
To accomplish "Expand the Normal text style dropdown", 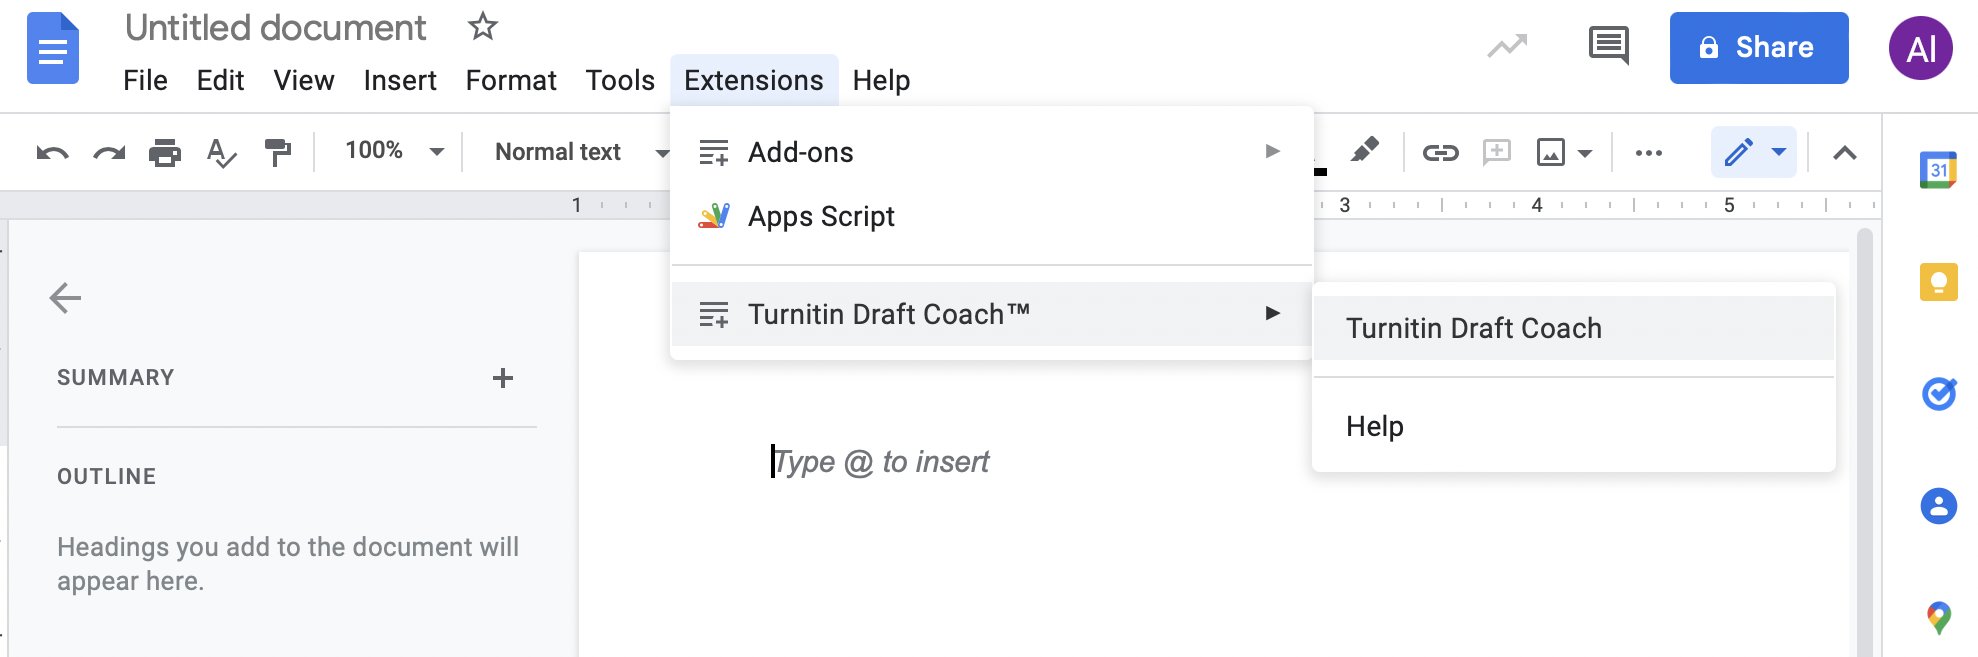I will tap(580, 152).
